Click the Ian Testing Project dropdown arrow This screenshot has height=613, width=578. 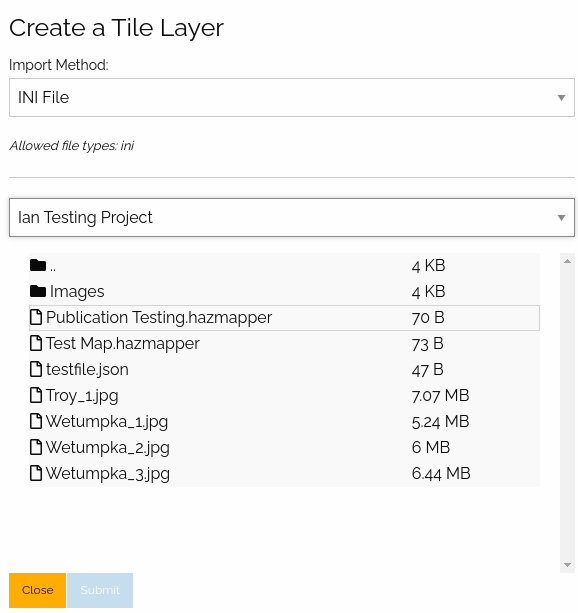point(561,218)
